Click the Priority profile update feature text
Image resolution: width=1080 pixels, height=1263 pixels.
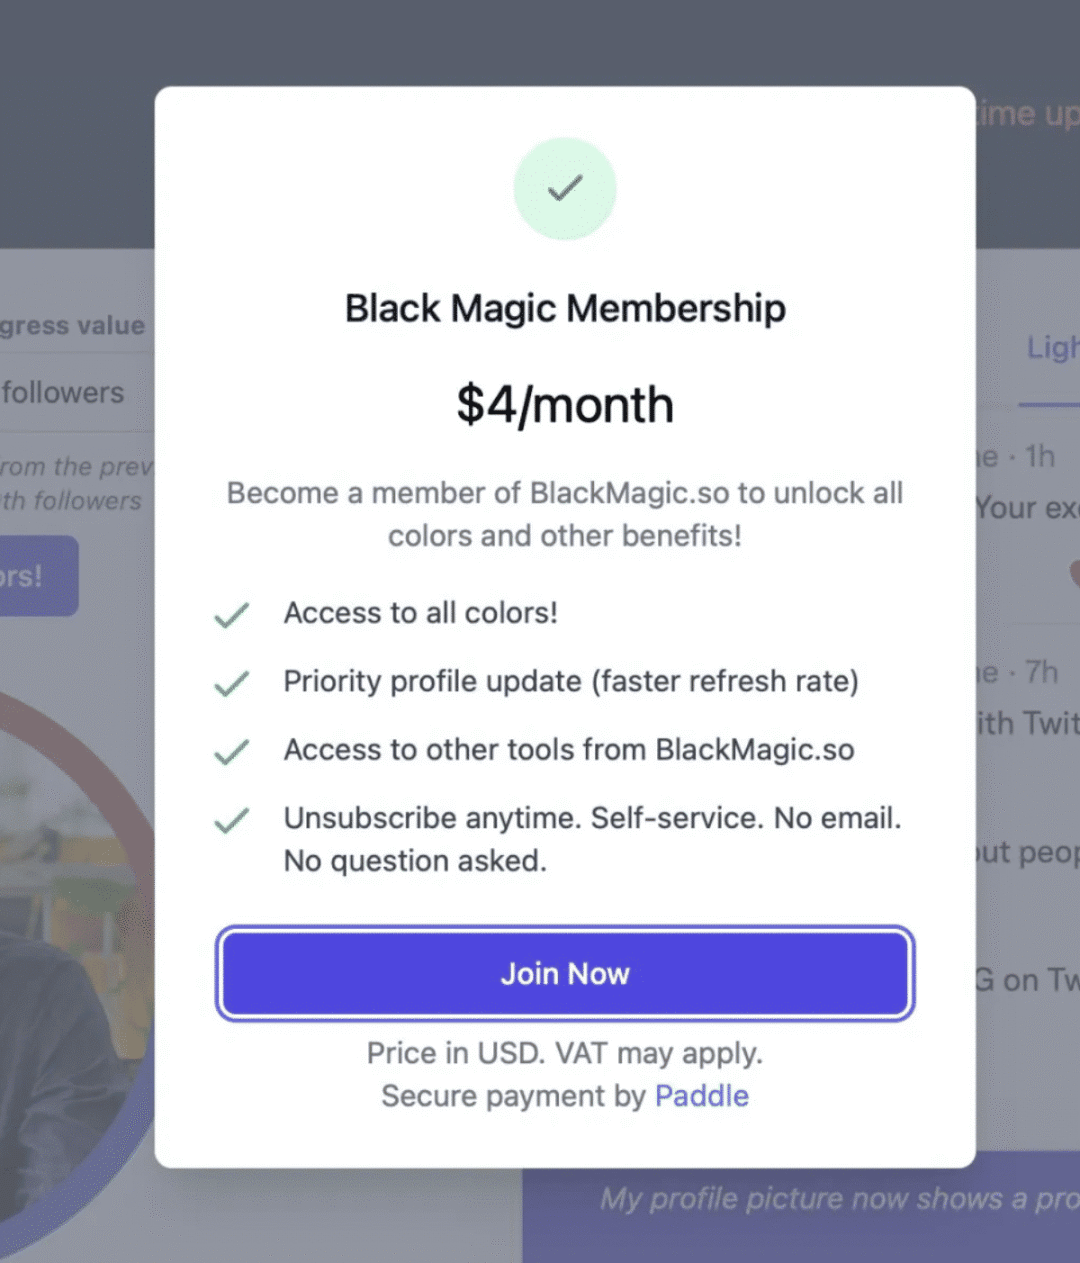[x=570, y=681]
